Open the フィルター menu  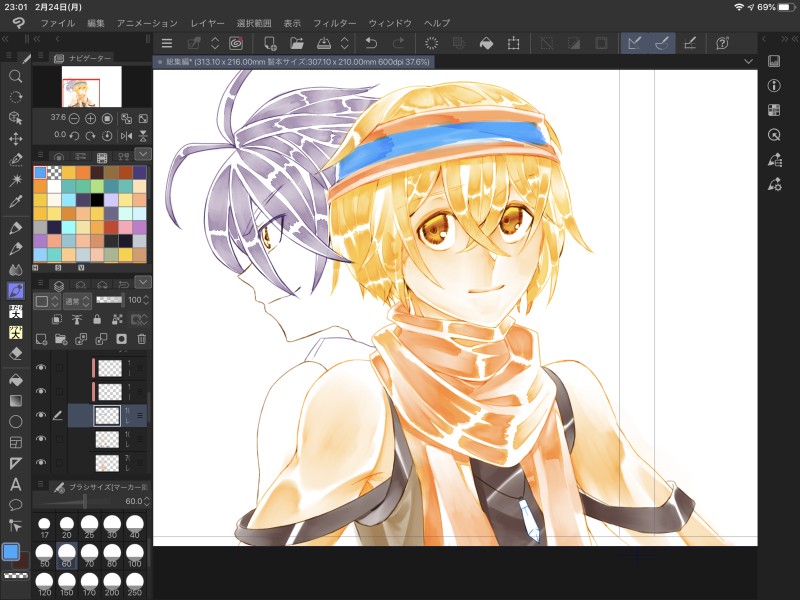[335, 23]
